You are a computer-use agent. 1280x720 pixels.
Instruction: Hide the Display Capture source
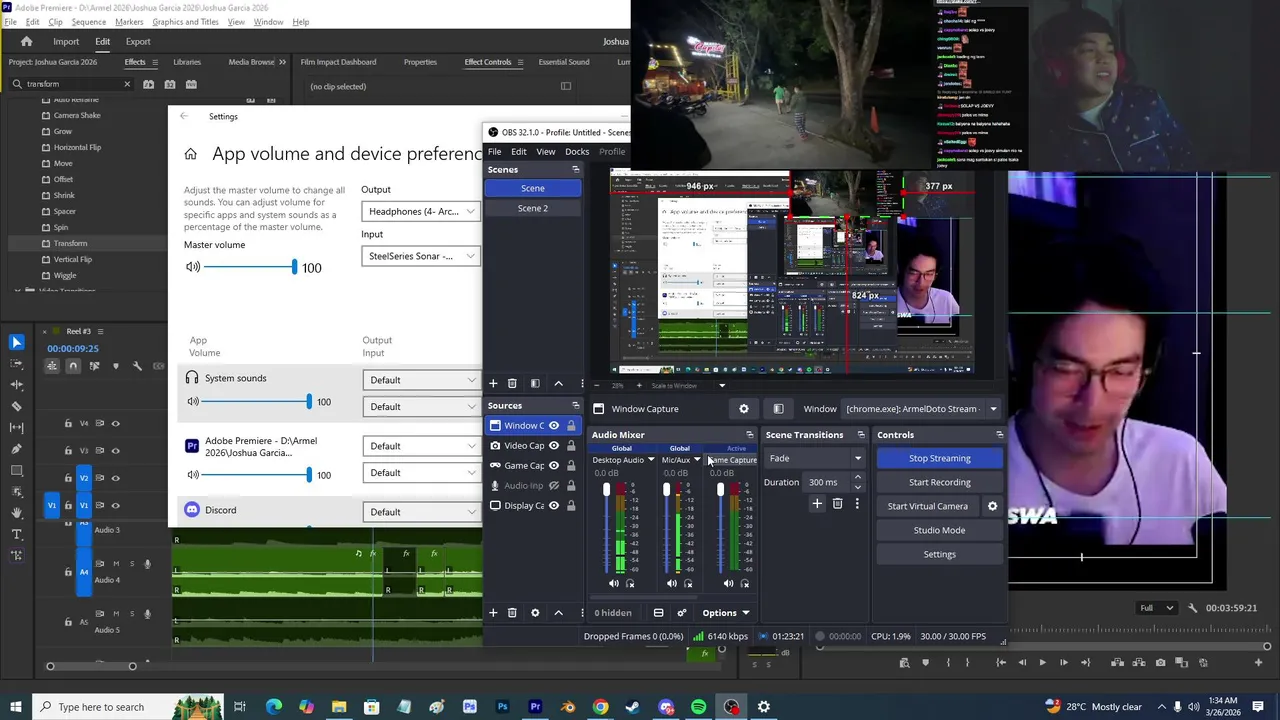click(554, 506)
